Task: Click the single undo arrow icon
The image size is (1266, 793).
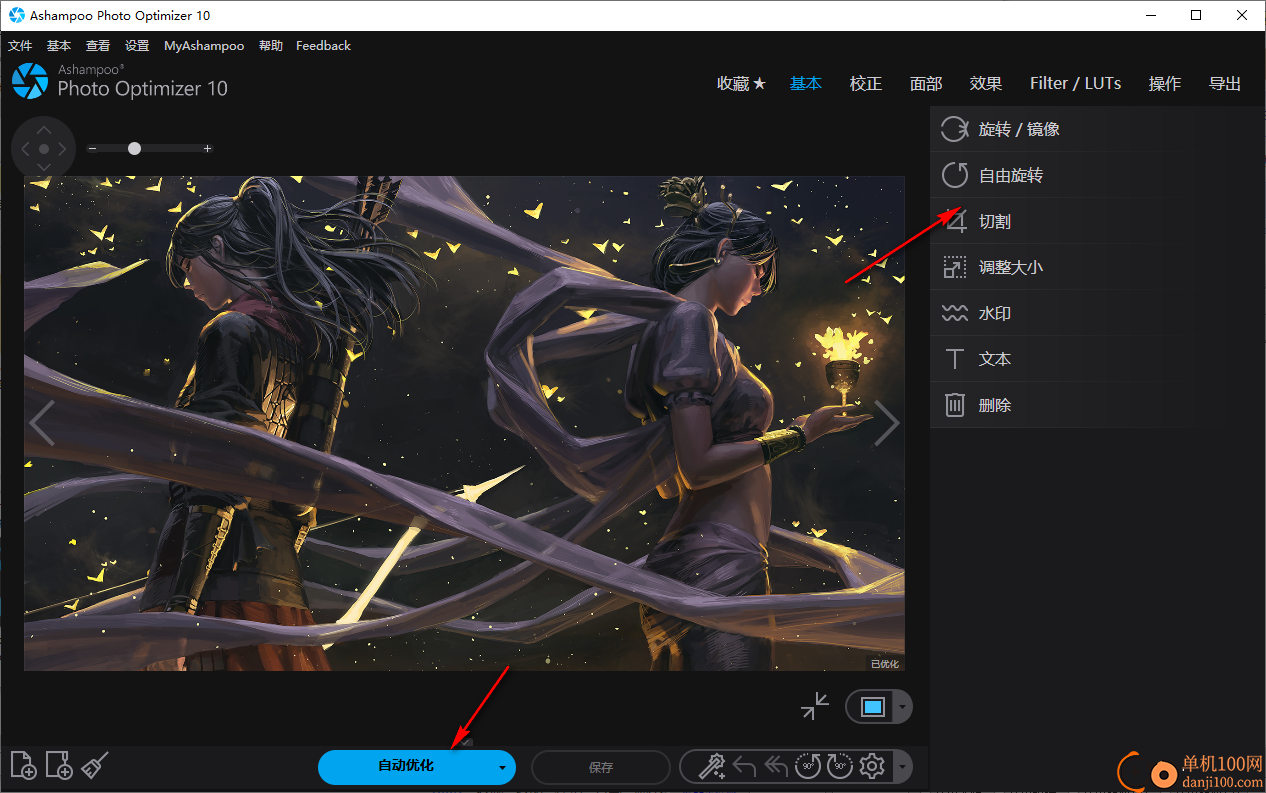Action: tap(744, 767)
